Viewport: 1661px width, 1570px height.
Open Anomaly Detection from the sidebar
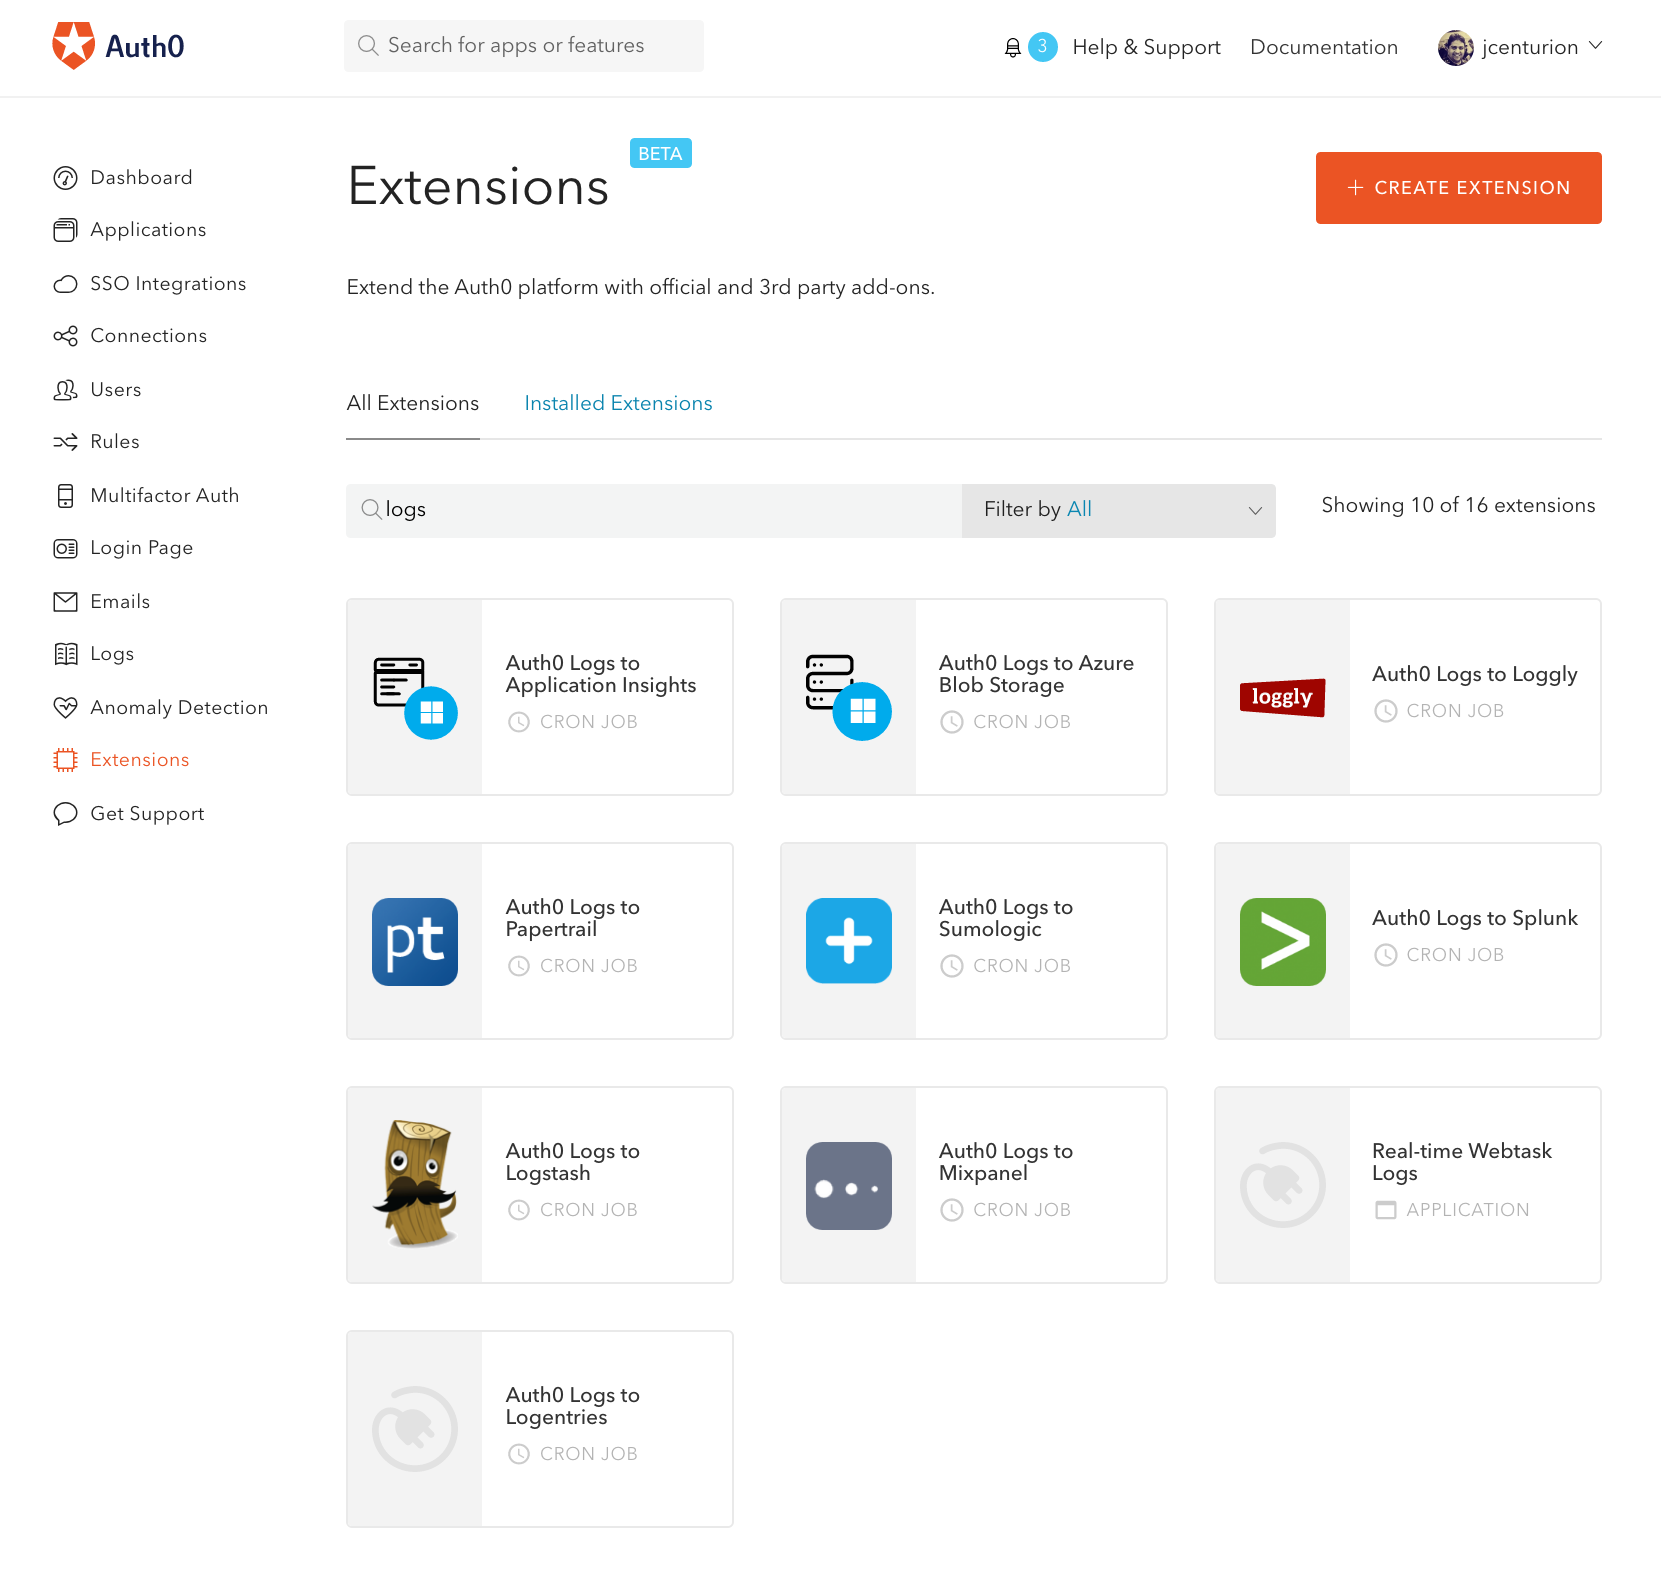(179, 708)
